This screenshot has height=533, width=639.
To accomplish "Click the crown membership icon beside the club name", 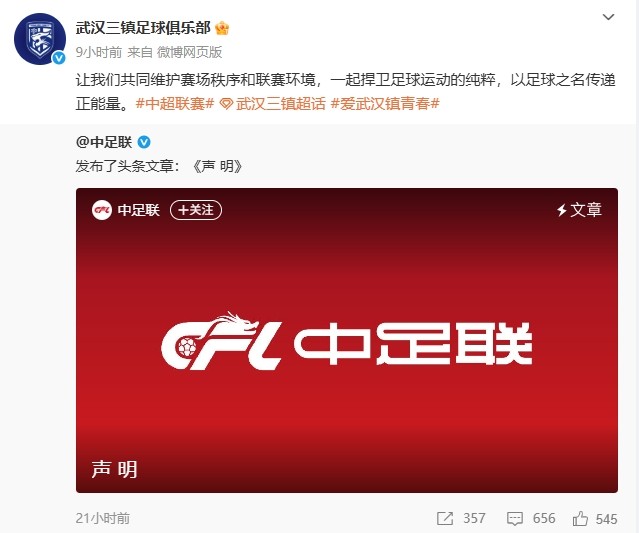I will 222,28.
